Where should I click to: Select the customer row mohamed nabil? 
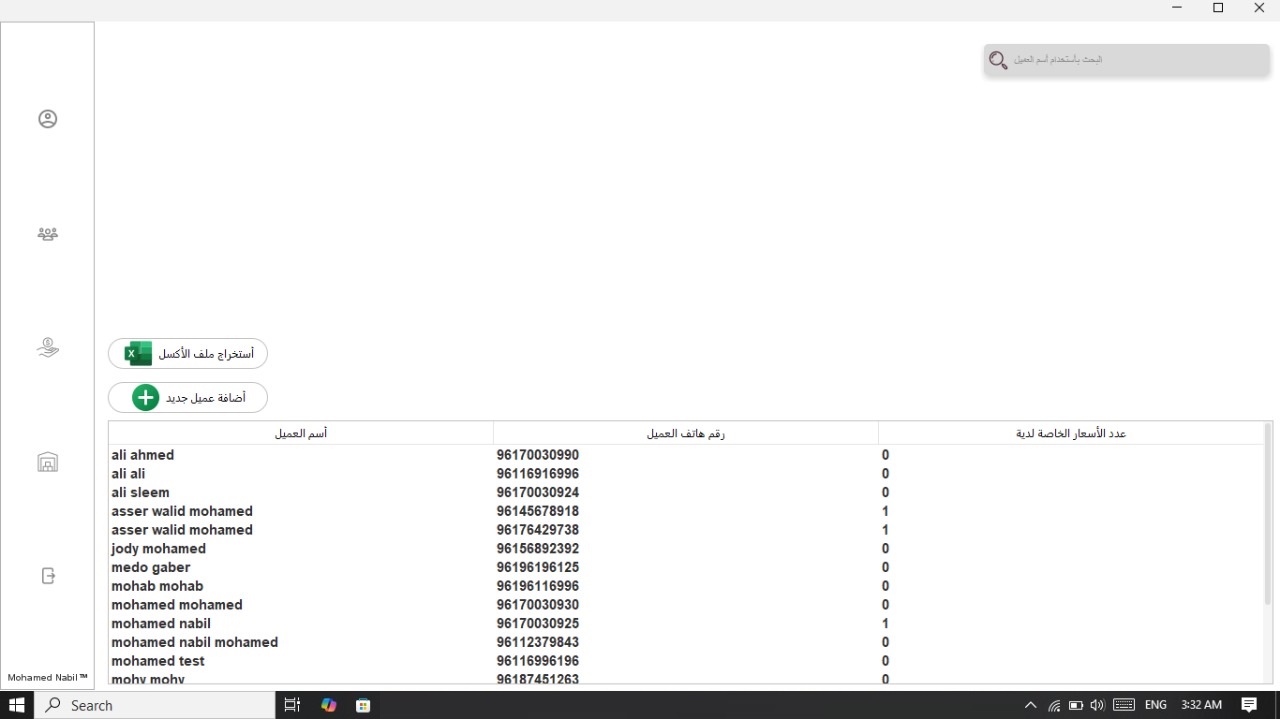686,624
